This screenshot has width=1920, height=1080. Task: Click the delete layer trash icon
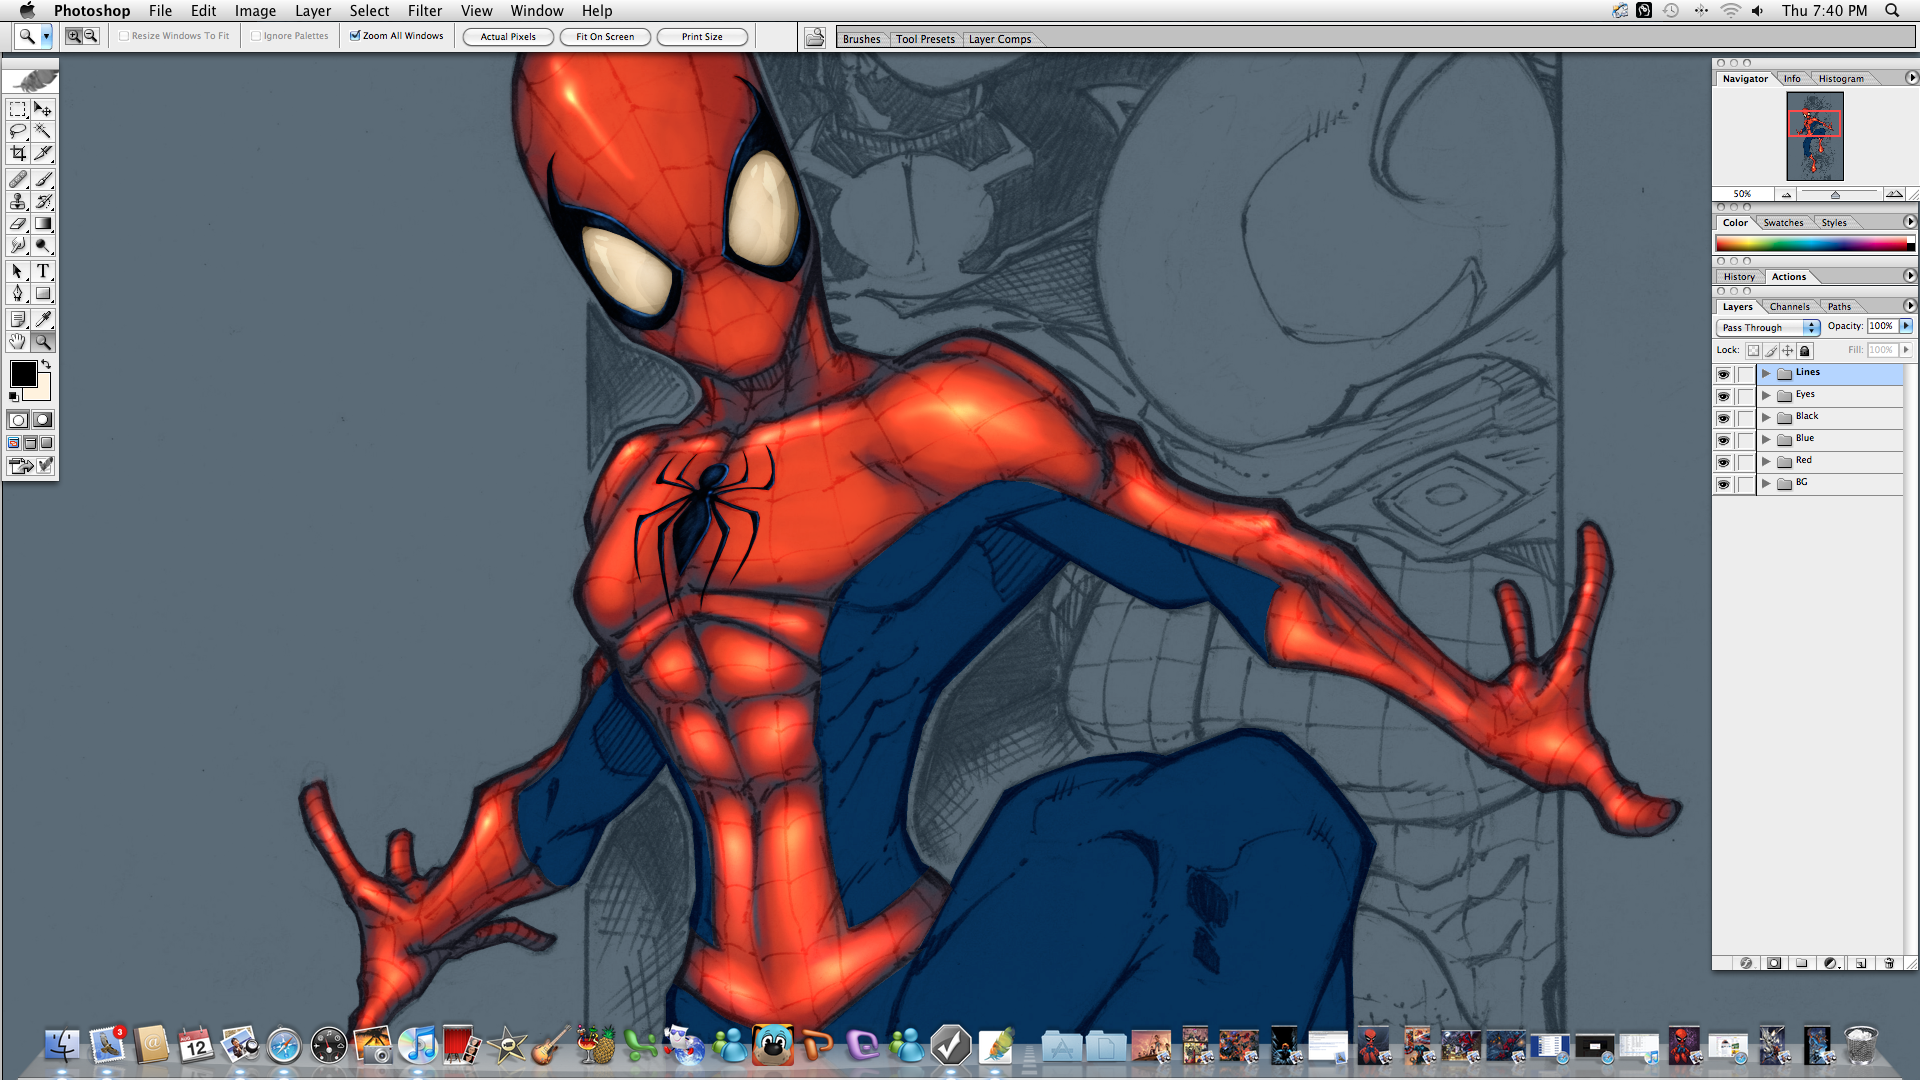click(1889, 963)
